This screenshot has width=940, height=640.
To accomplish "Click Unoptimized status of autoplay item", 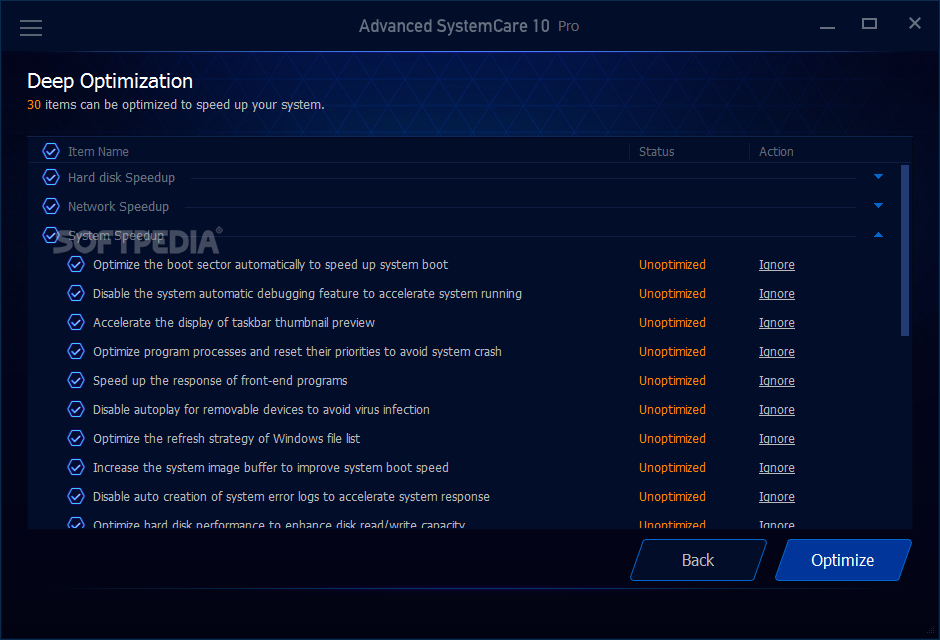I will pyautogui.click(x=672, y=410).
